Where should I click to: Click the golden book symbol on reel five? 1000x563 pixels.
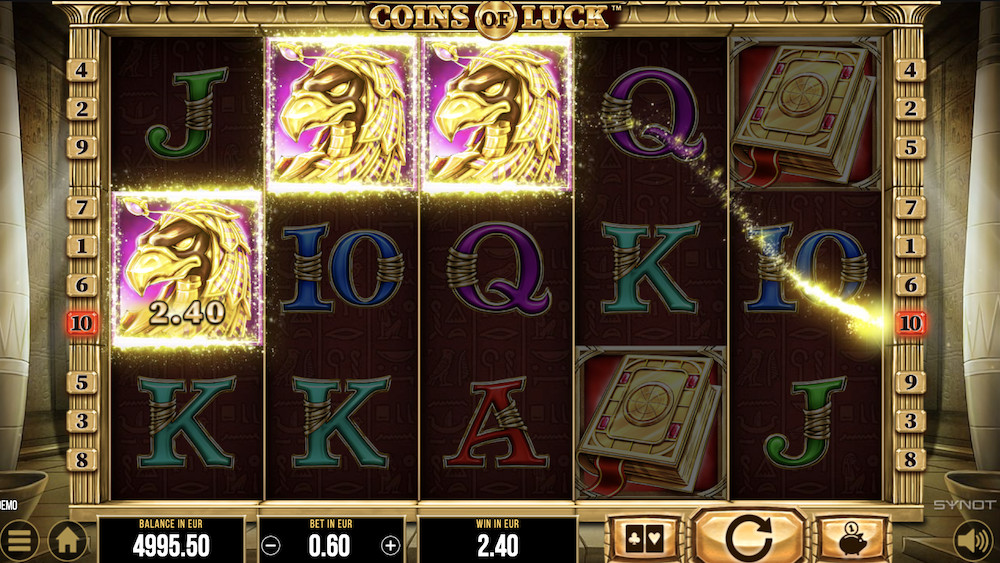tap(806, 113)
